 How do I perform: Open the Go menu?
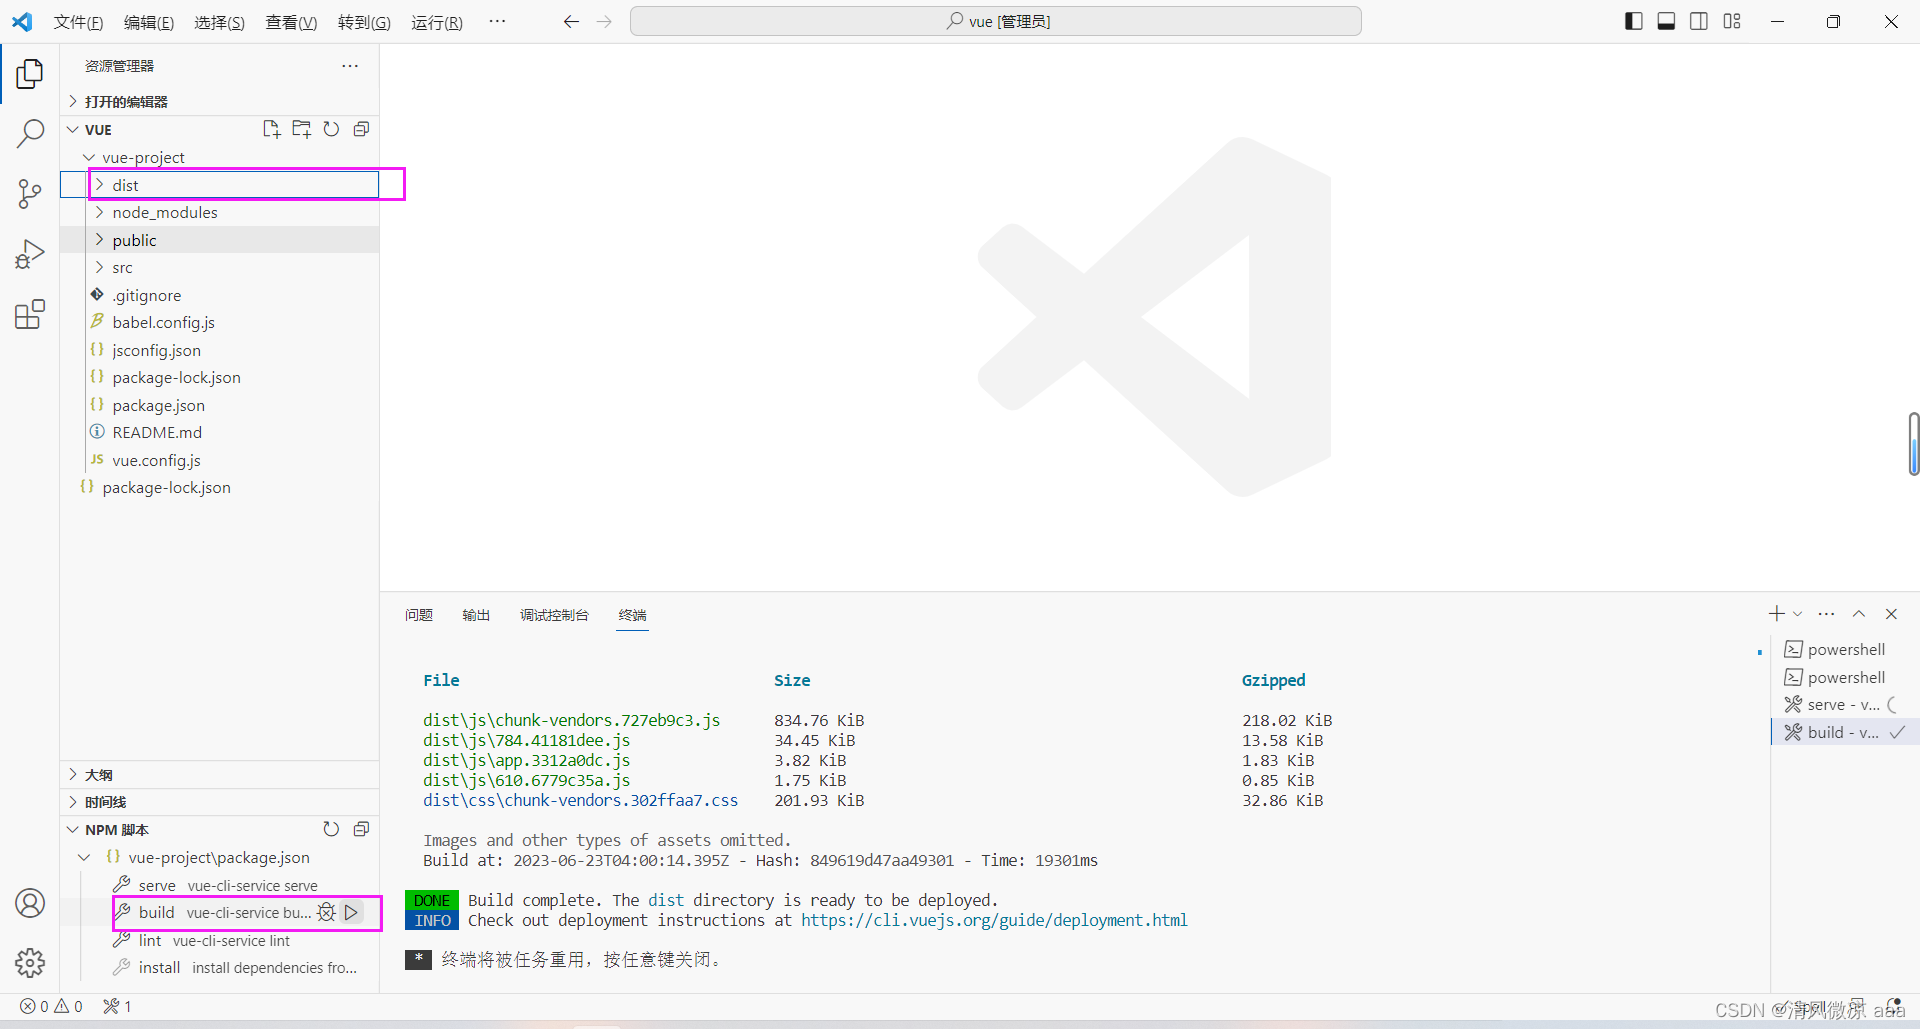364,22
